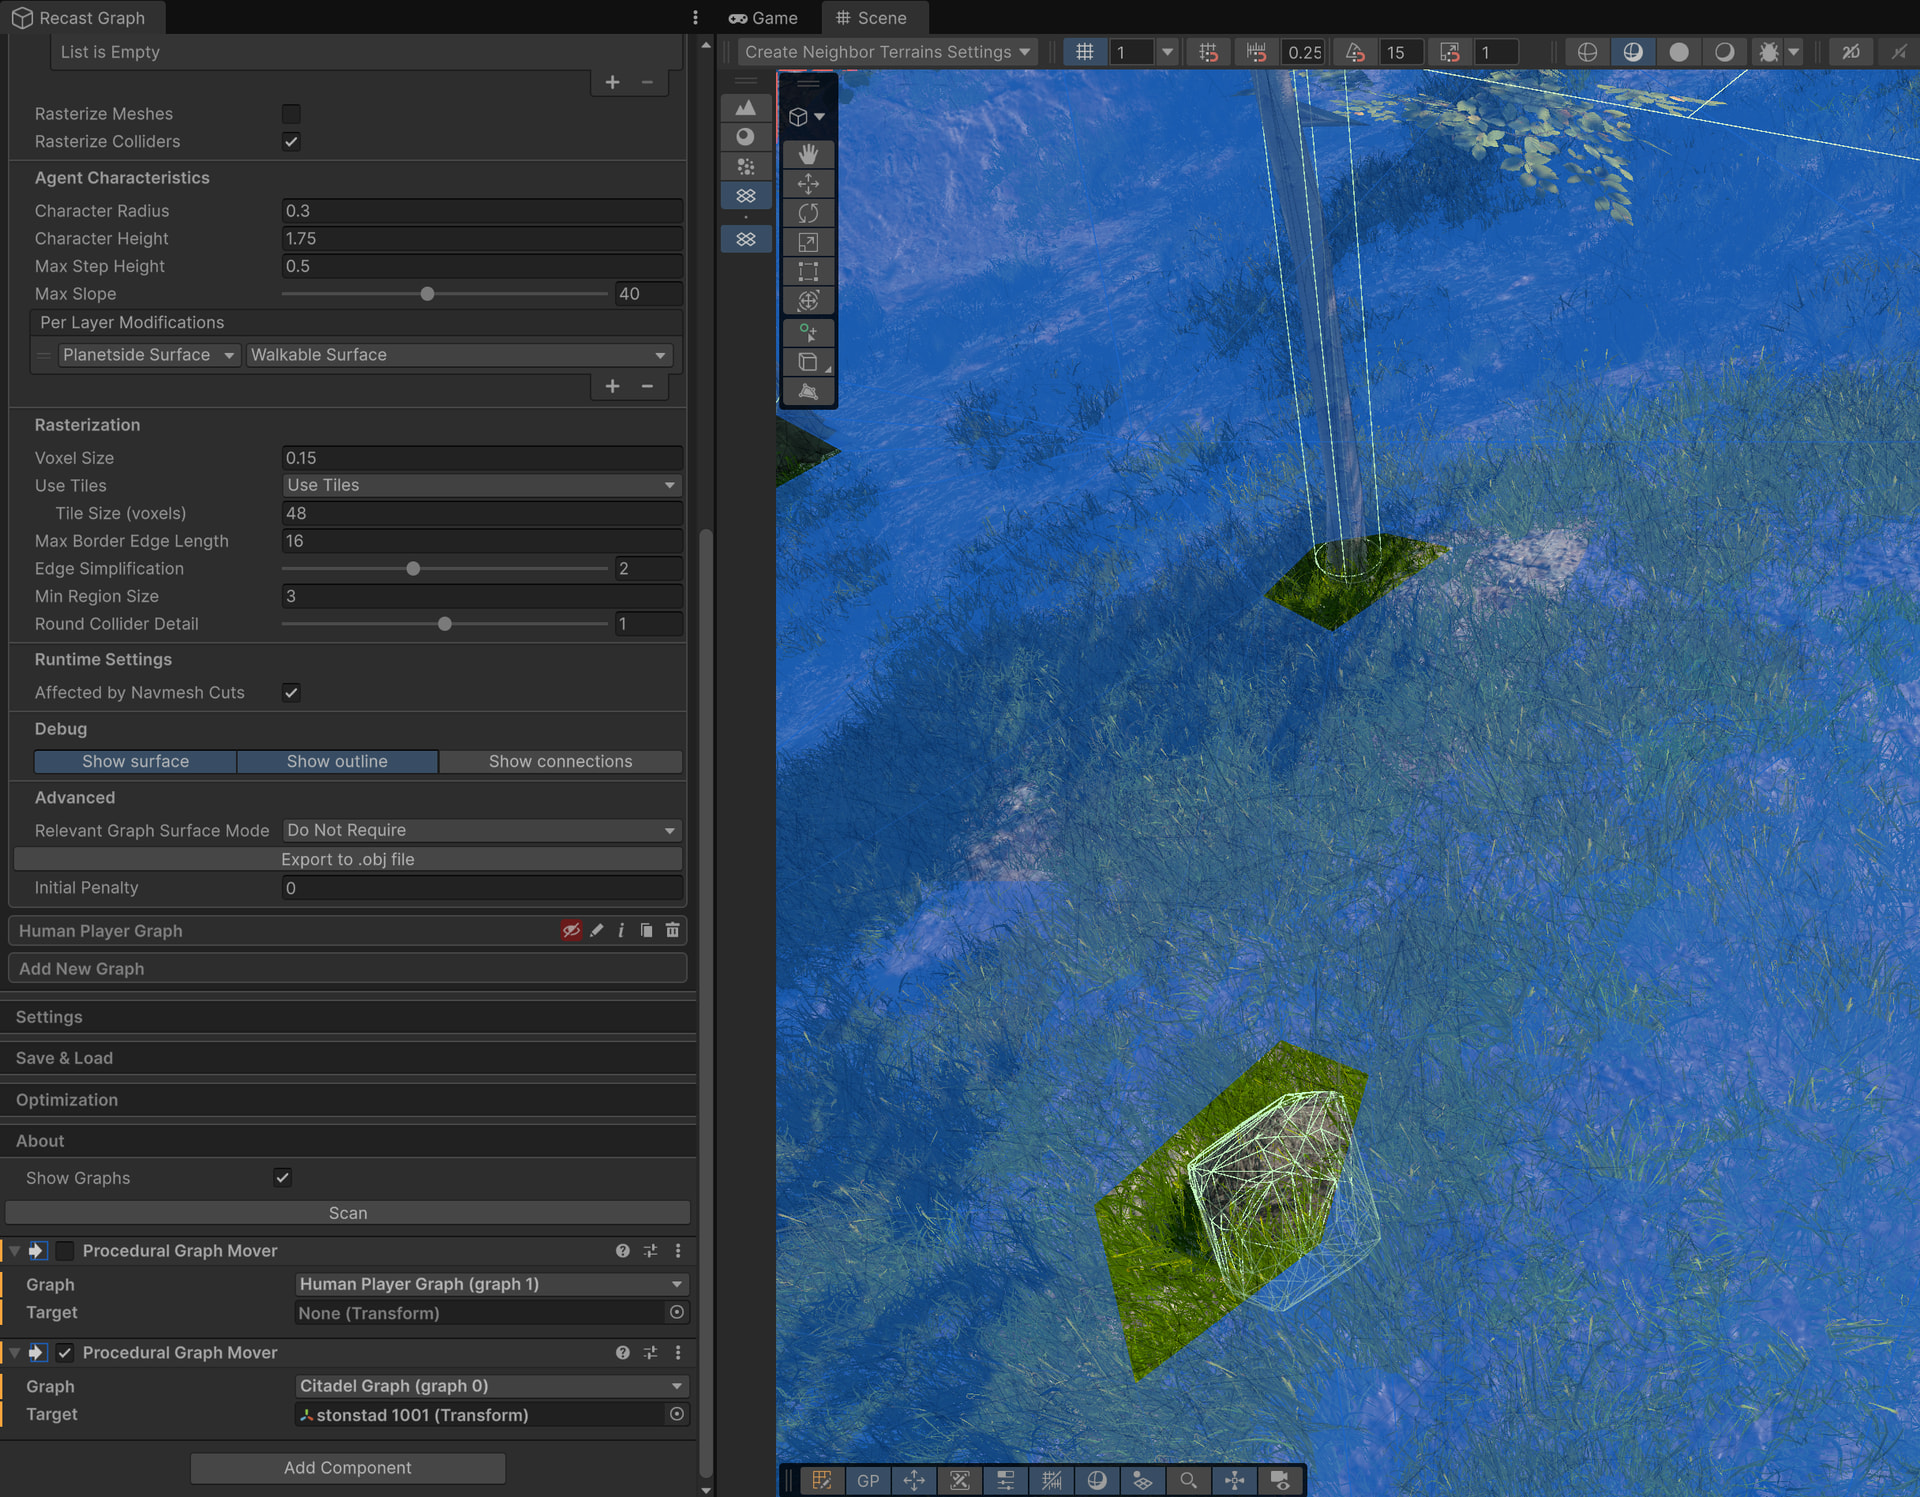Uncheck Affected by Navmesh Cuts
The image size is (1920, 1497).
pyautogui.click(x=291, y=693)
